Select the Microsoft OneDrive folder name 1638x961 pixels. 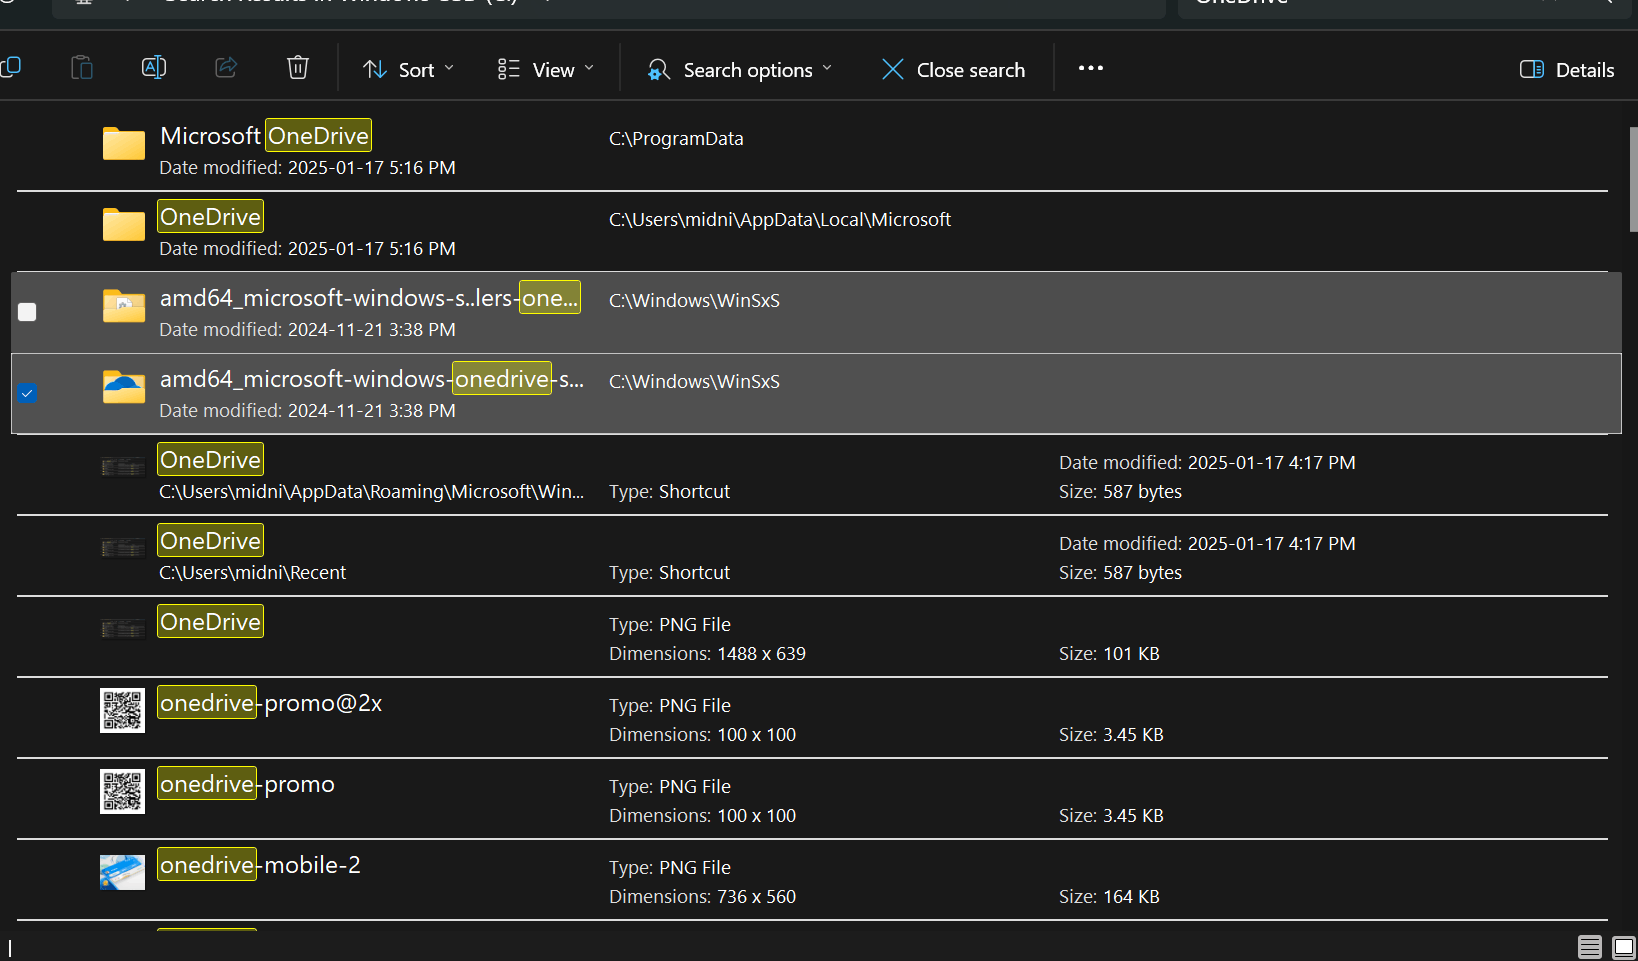point(265,135)
